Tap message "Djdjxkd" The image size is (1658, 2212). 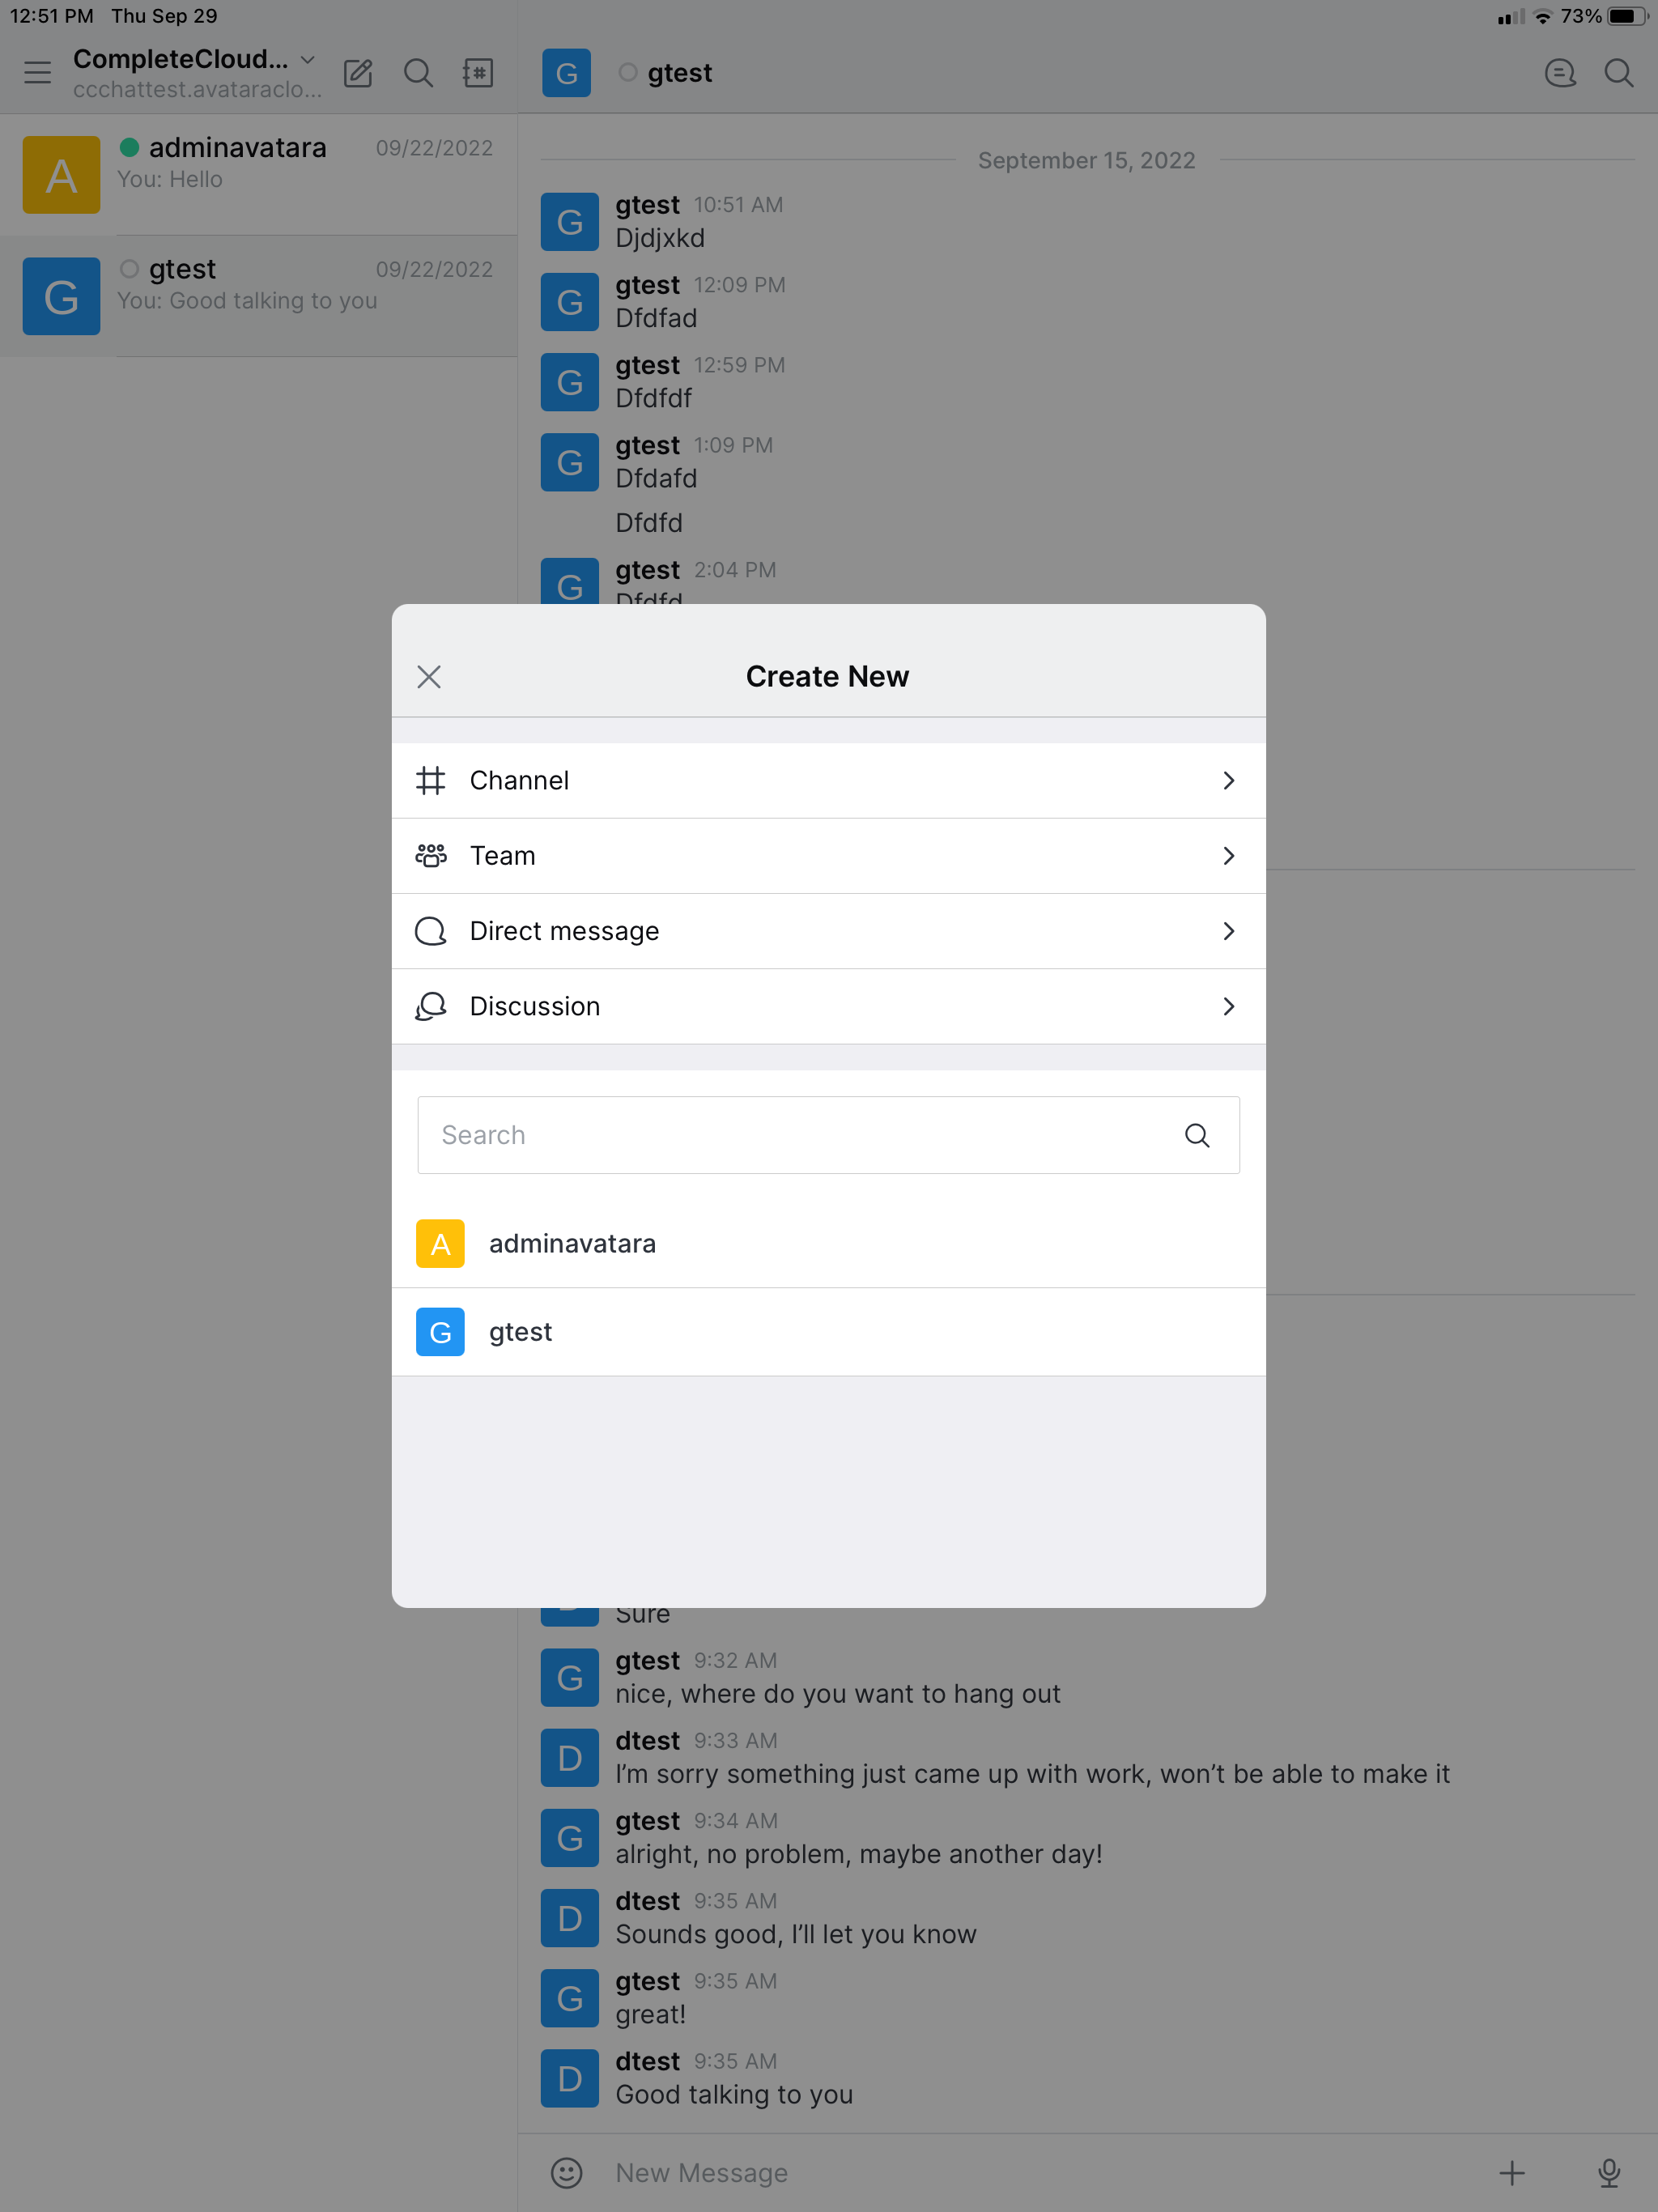[660, 238]
